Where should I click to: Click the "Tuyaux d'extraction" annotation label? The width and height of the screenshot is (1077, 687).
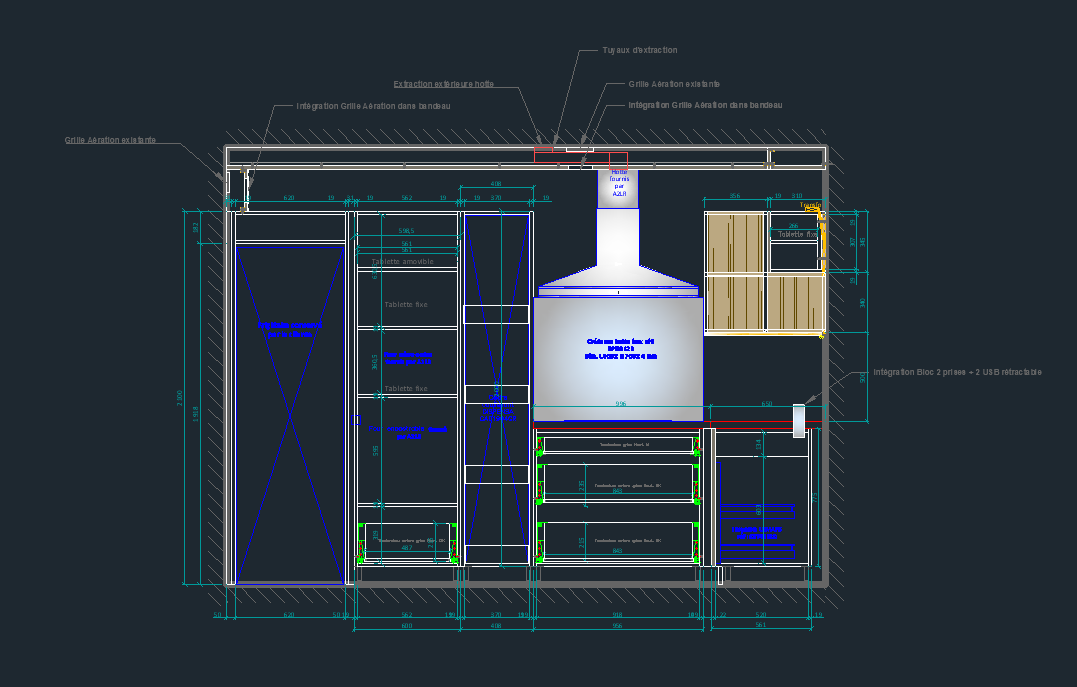point(639,50)
